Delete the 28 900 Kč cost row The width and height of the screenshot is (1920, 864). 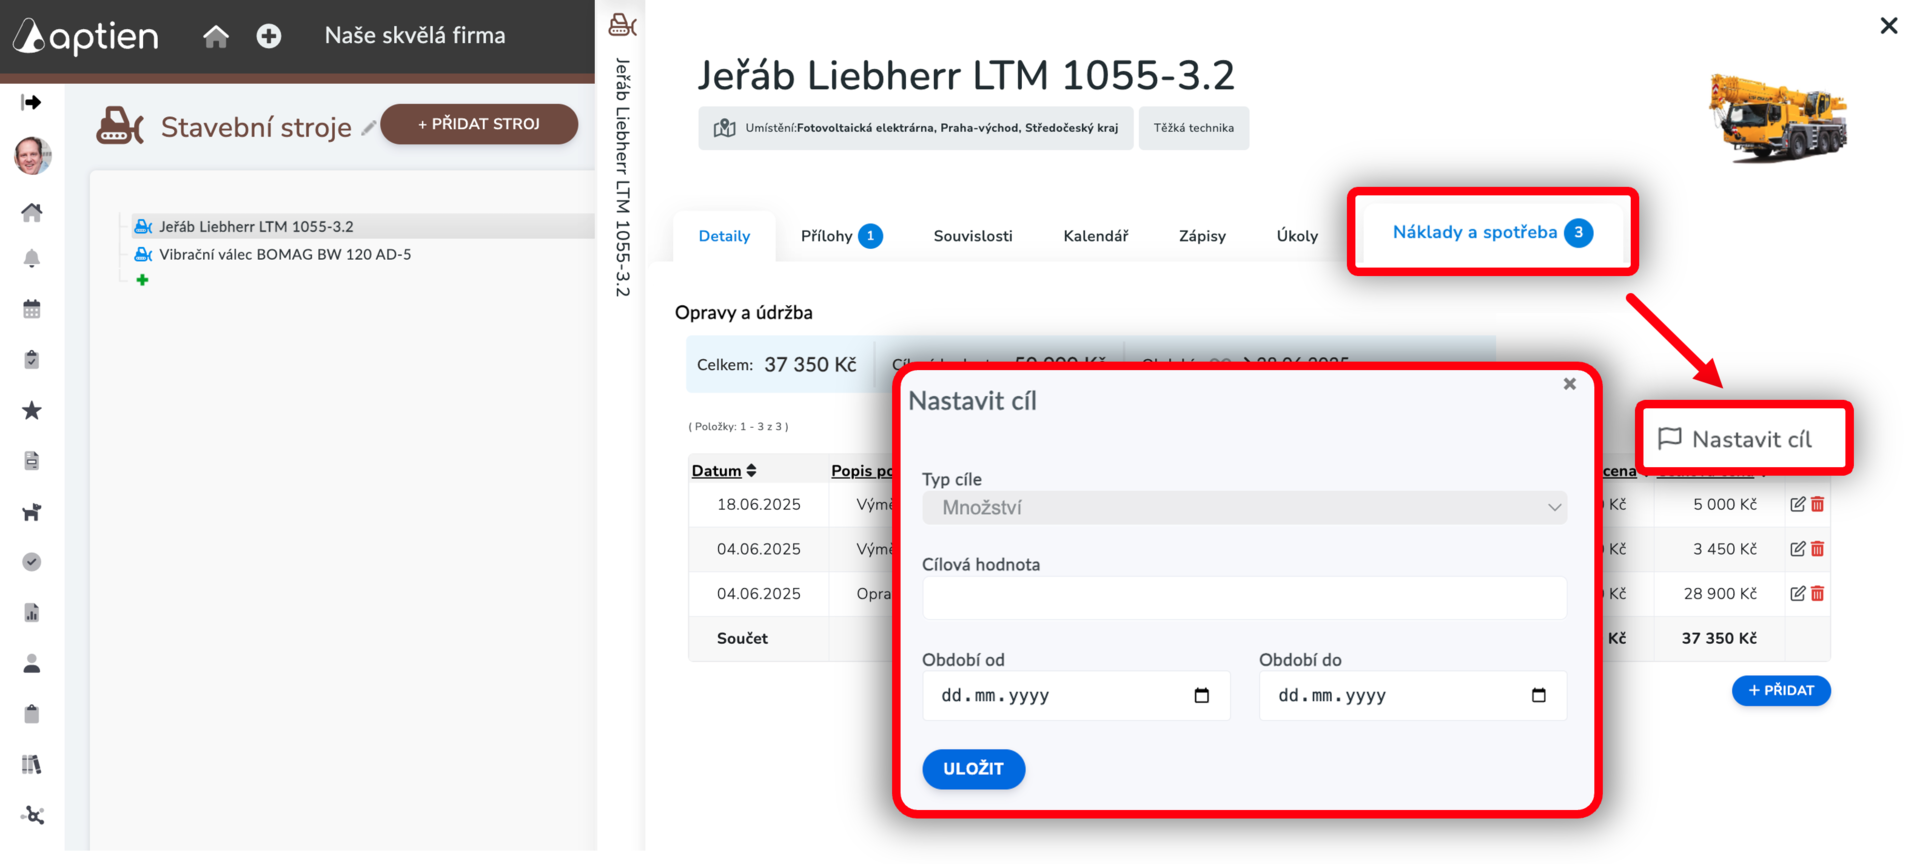click(x=1817, y=593)
